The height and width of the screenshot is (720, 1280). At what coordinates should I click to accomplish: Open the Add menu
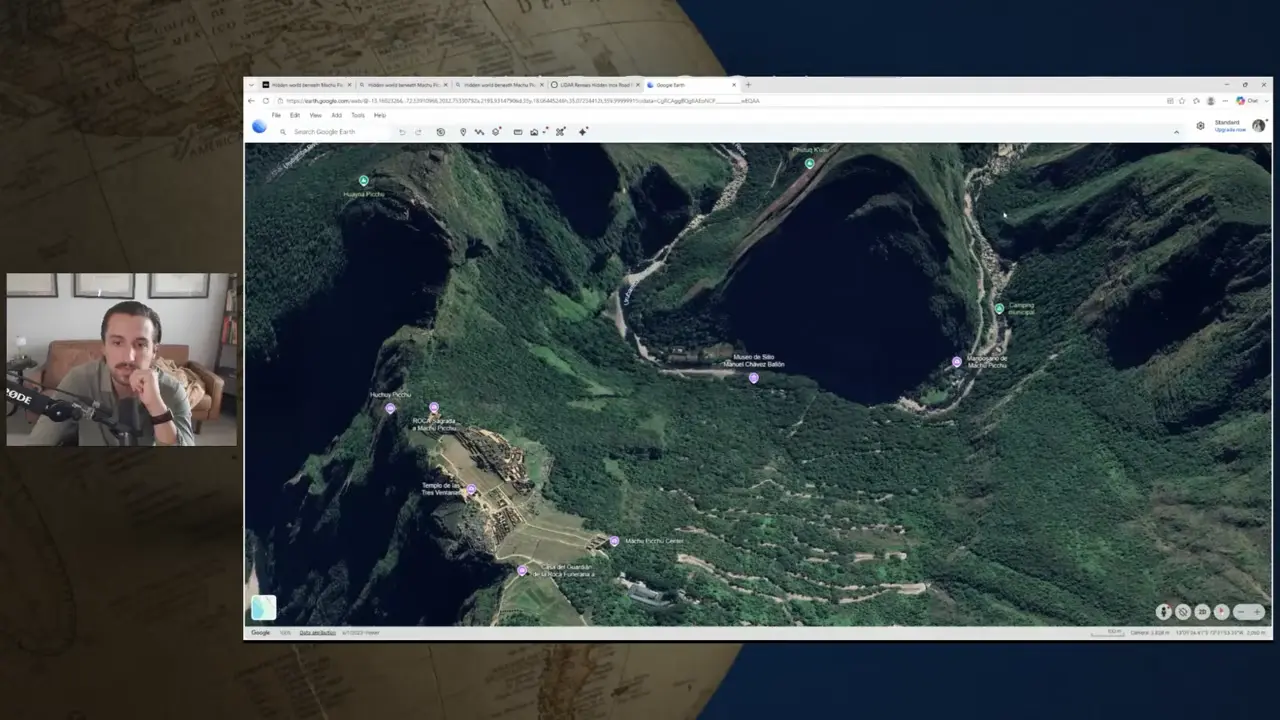tap(336, 115)
